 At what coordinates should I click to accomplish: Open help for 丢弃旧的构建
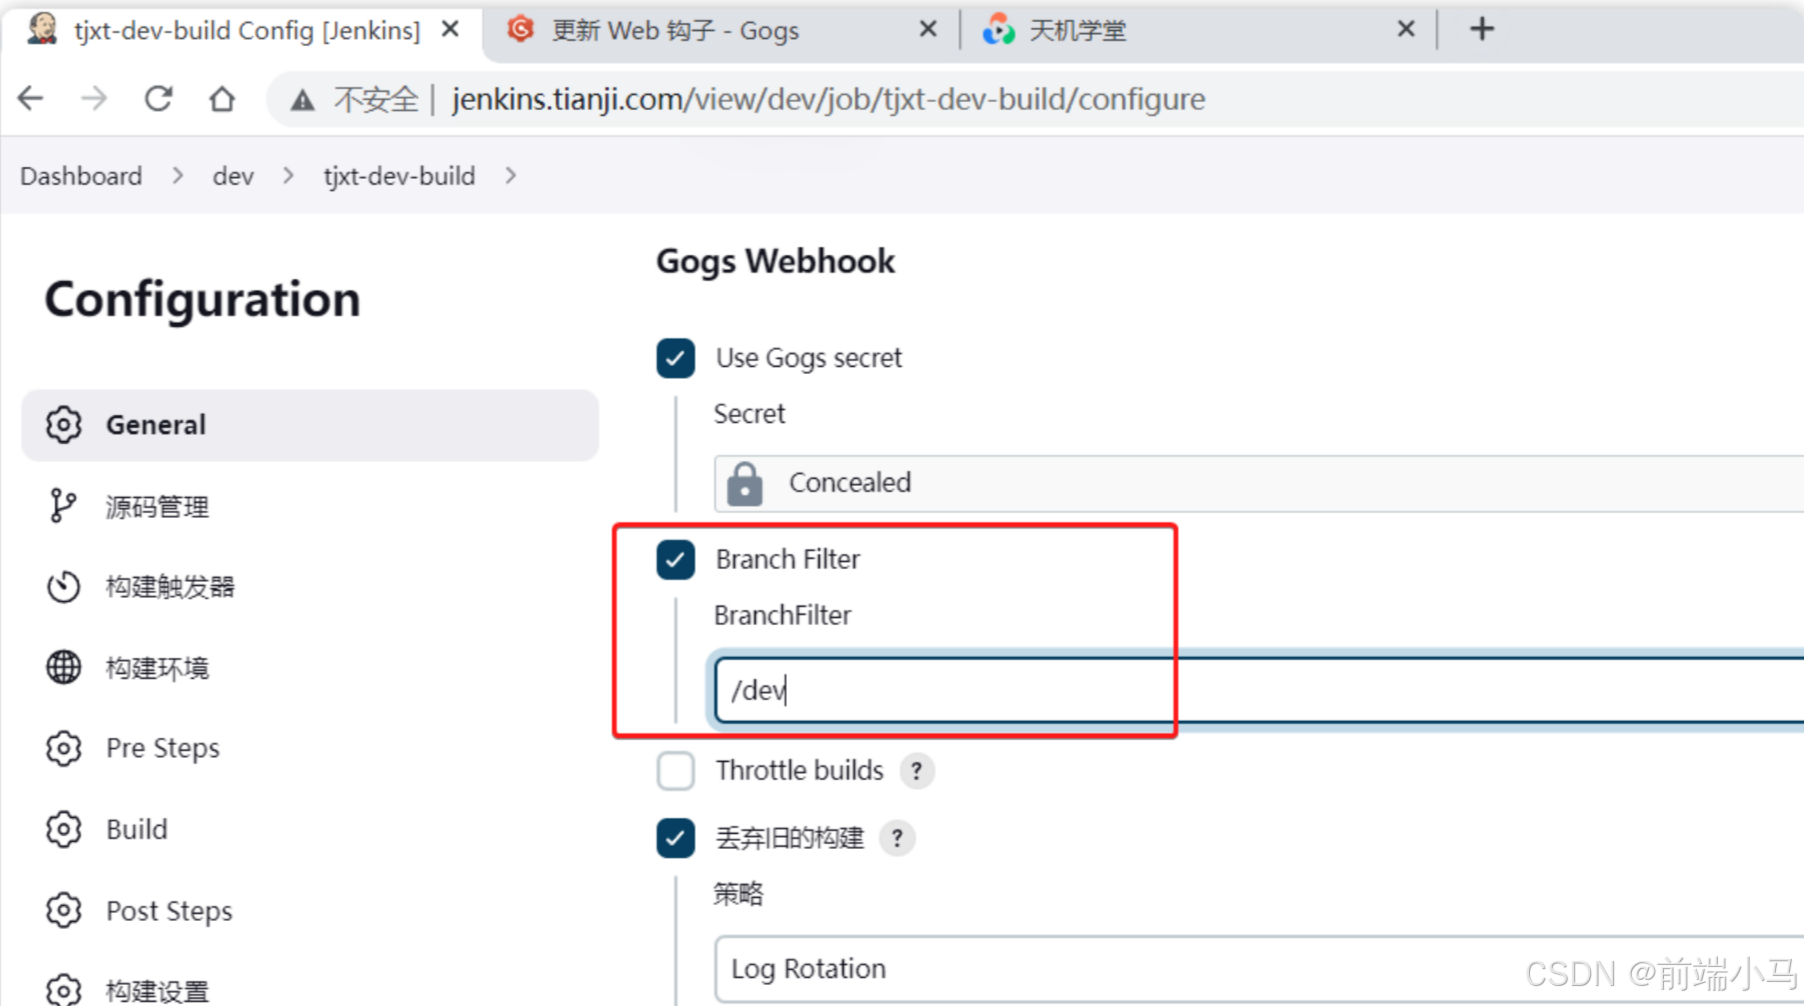(x=897, y=838)
